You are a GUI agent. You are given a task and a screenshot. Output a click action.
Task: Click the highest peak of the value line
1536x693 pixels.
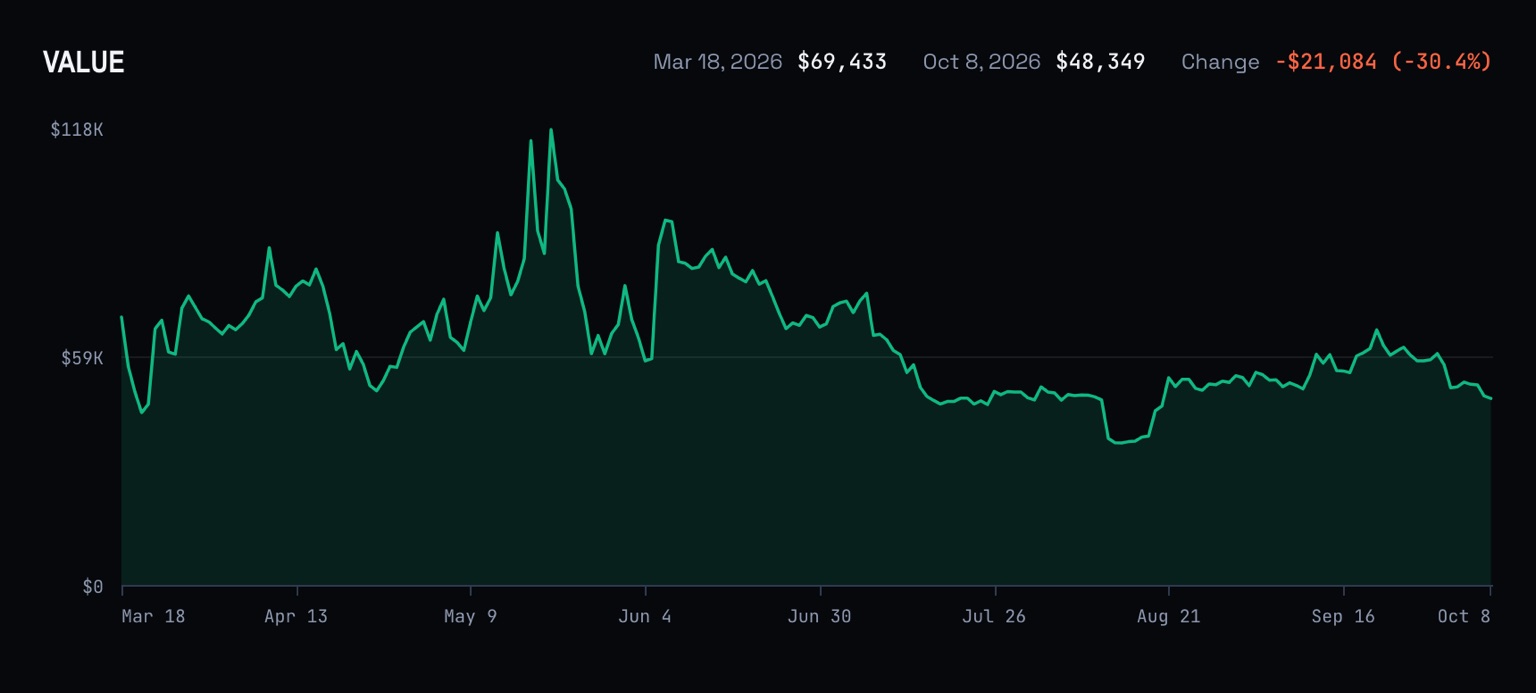click(551, 129)
